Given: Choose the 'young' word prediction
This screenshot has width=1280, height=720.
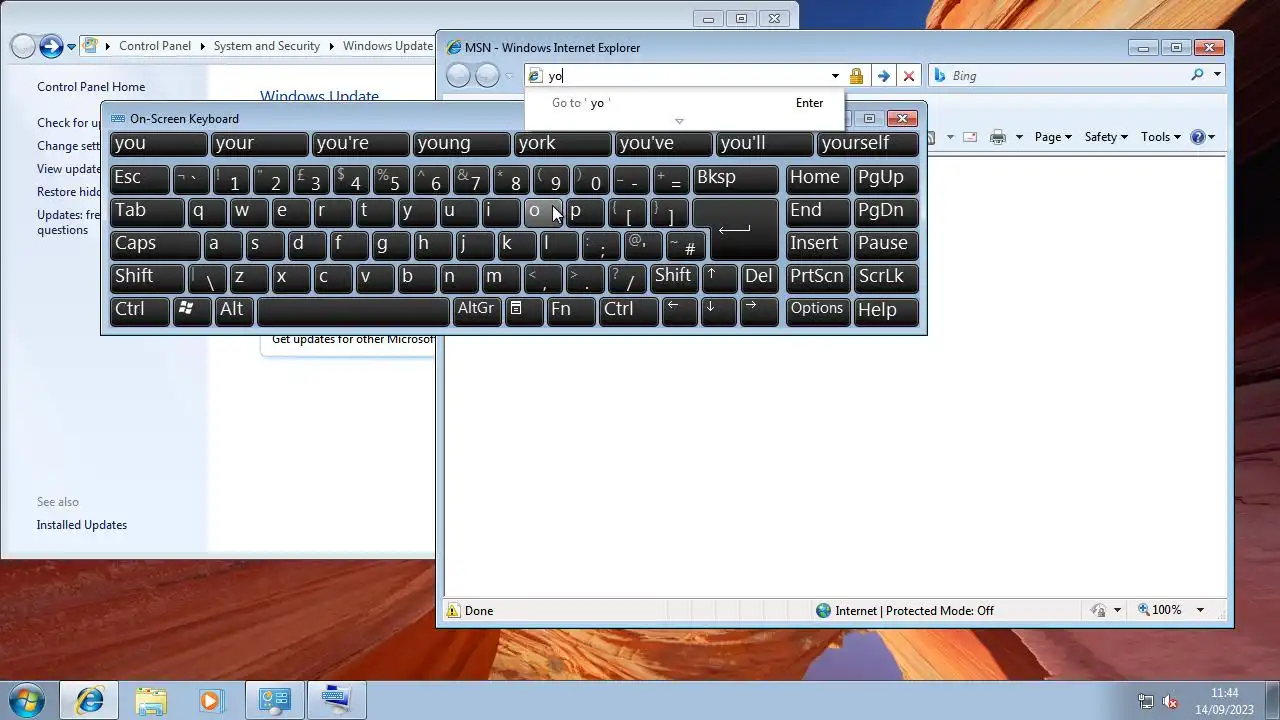Looking at the screenshot, I should [461, 144].
